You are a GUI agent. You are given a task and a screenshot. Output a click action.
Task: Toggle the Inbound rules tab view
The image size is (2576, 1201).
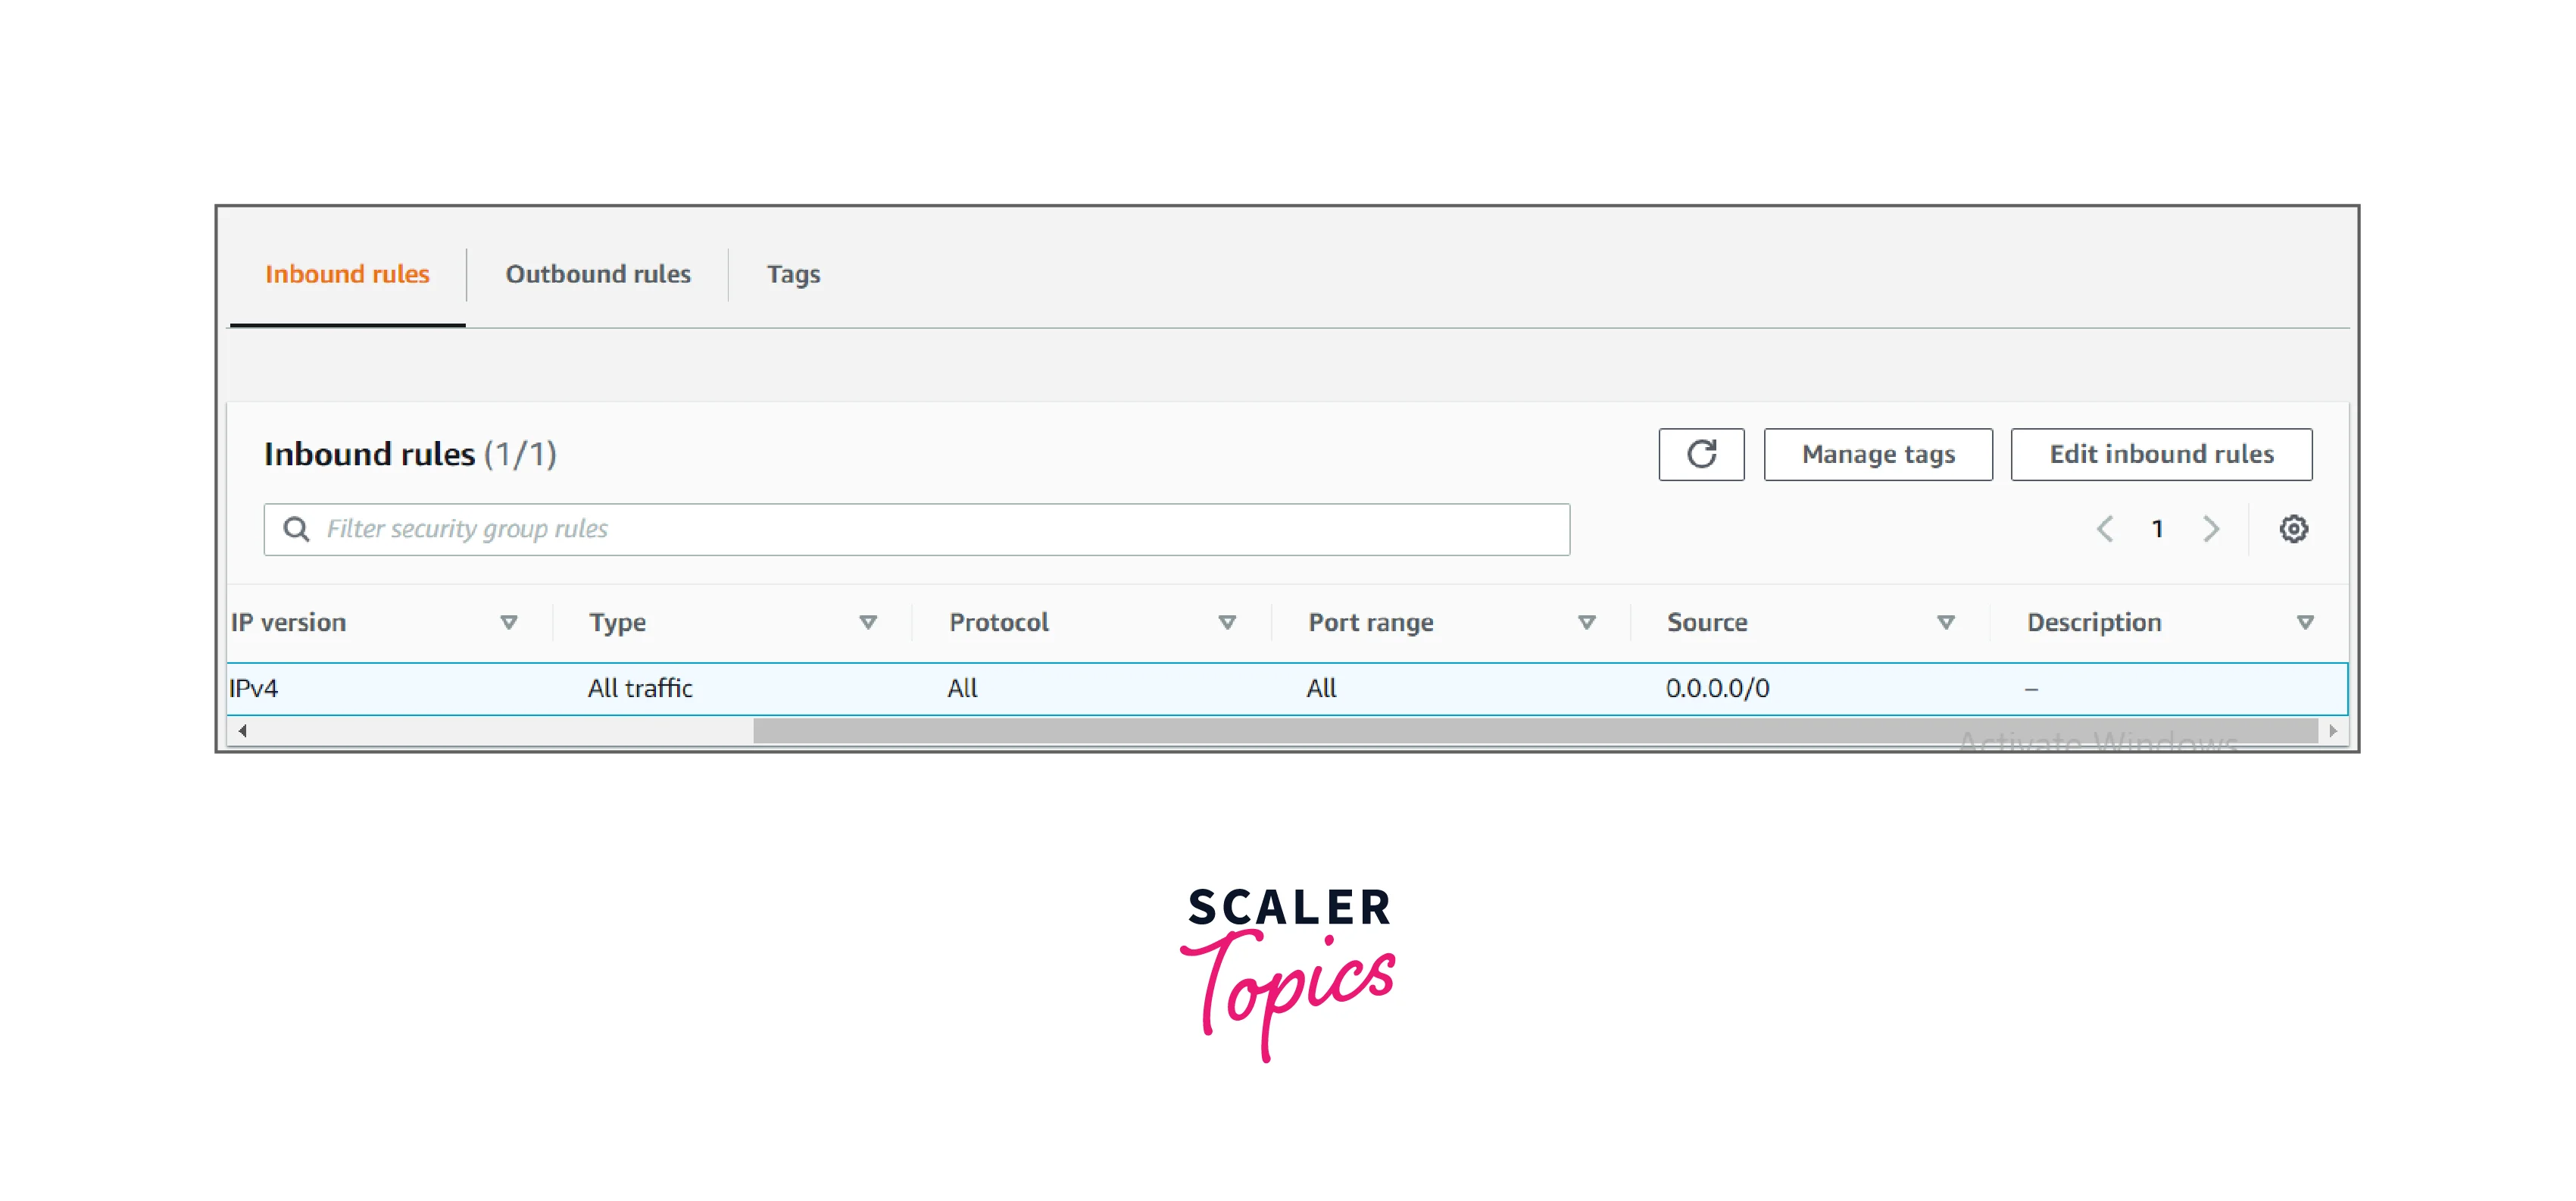click(x=347, y=274)
